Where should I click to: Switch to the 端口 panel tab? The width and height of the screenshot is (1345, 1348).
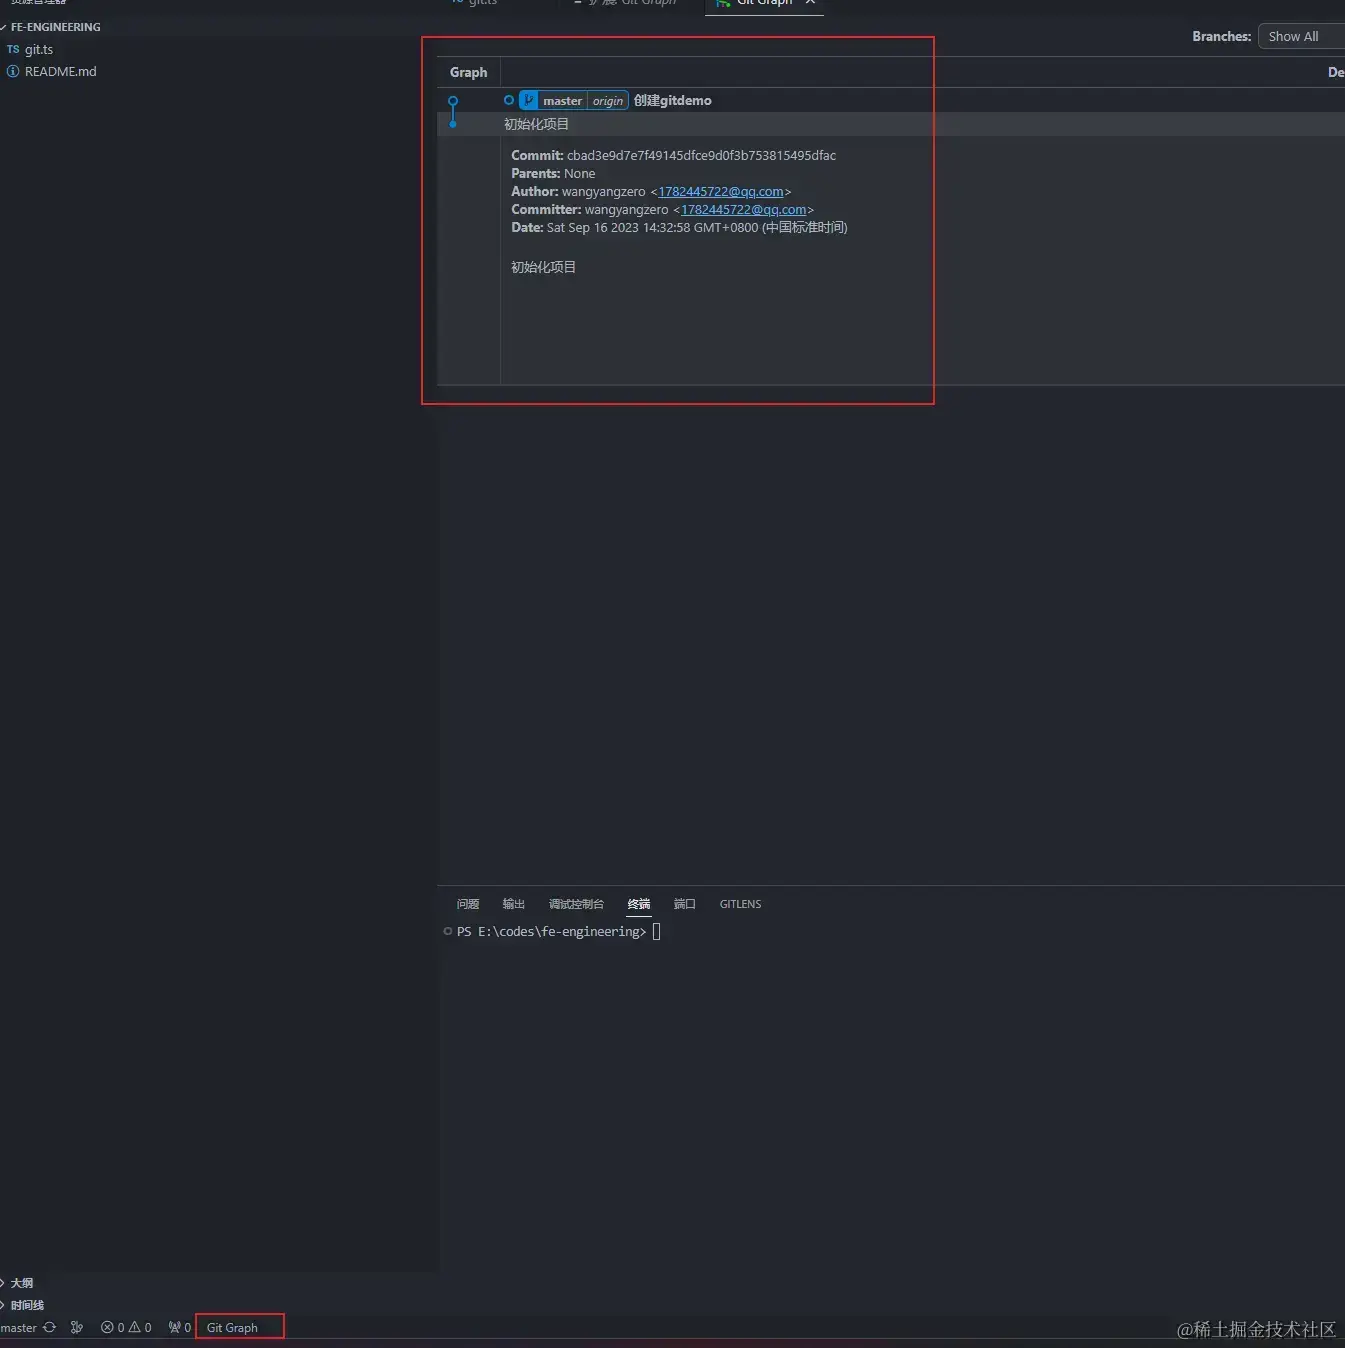tap(684, 904)
